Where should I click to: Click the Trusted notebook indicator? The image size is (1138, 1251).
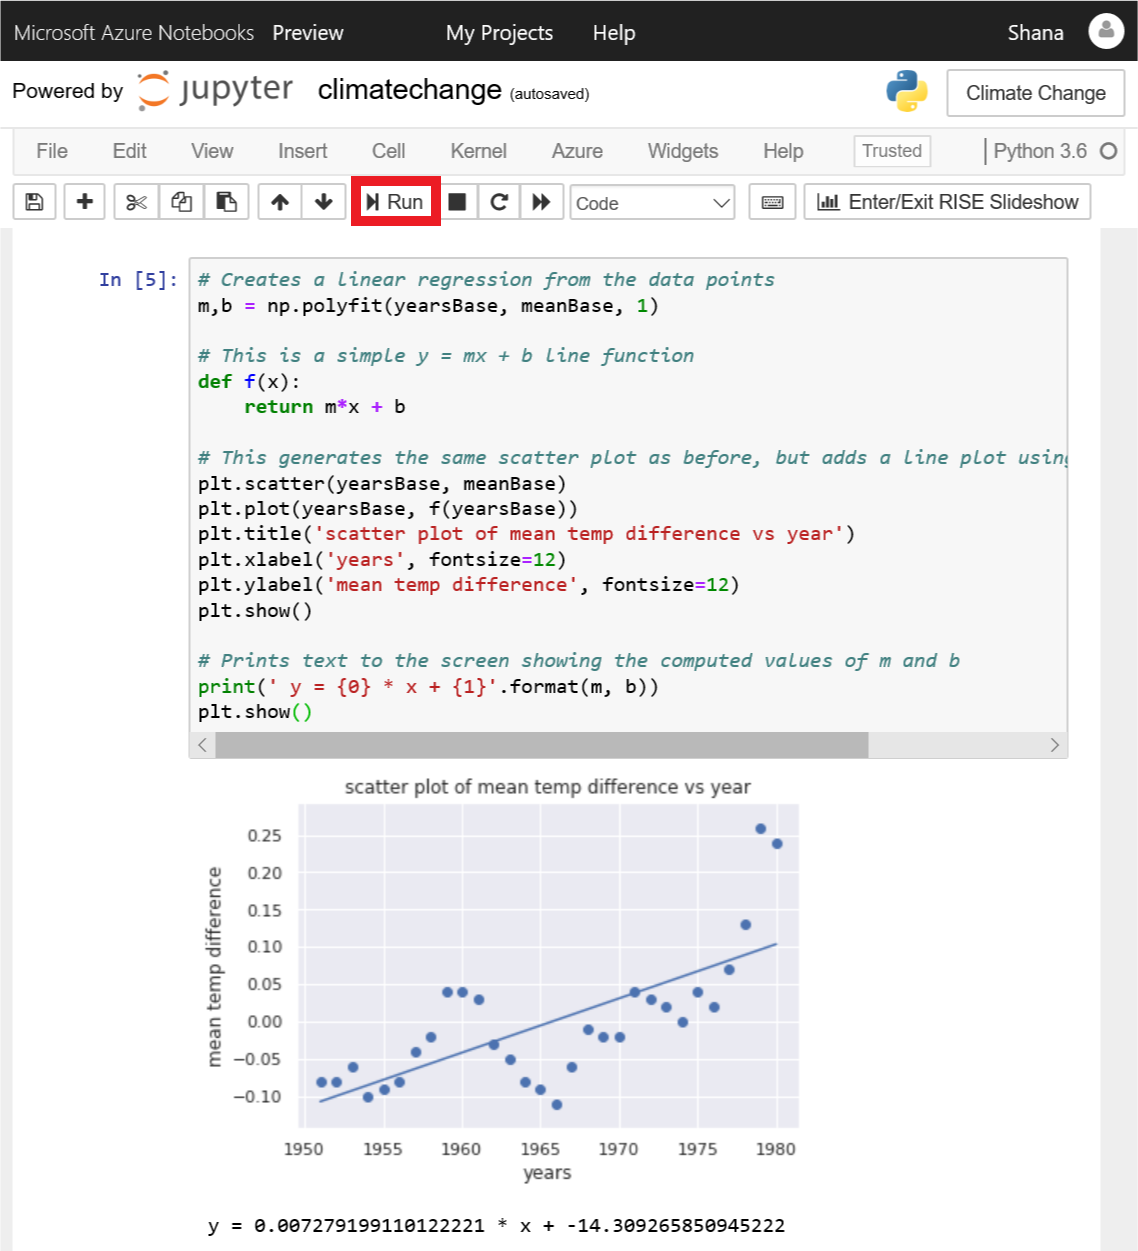[892, 151]
